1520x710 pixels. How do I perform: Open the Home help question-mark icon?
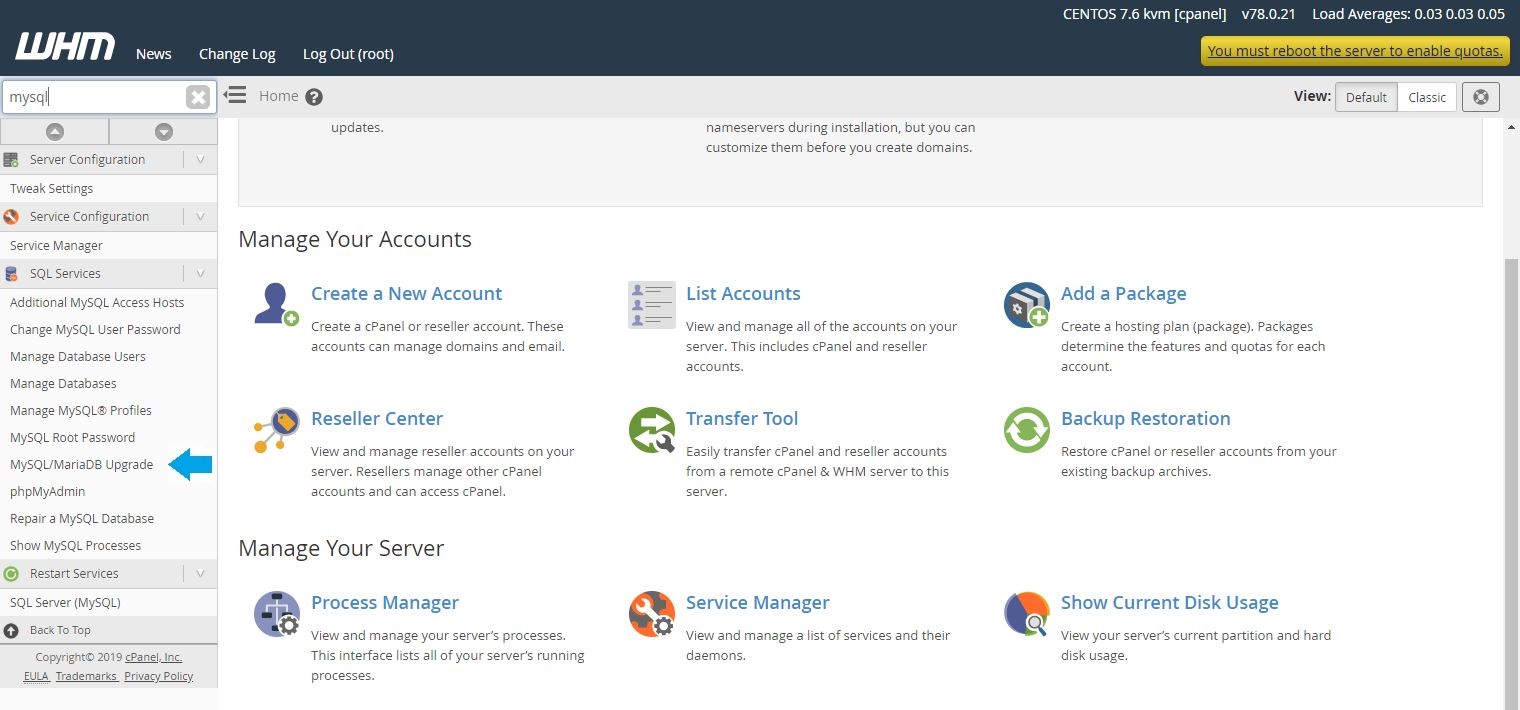(x=314, y=97)
